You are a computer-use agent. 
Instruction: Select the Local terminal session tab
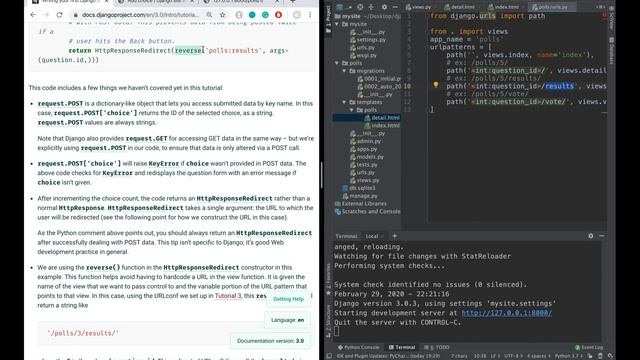(x=373, y=236)
